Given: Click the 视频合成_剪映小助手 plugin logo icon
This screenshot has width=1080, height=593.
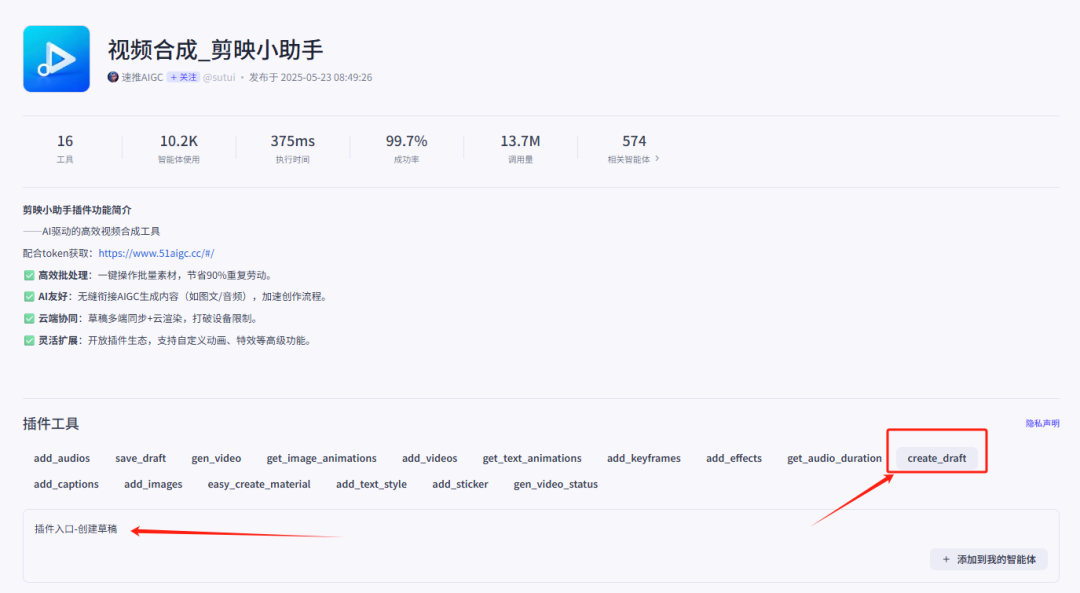Looking at the screenshot, I should click(56, 59).
